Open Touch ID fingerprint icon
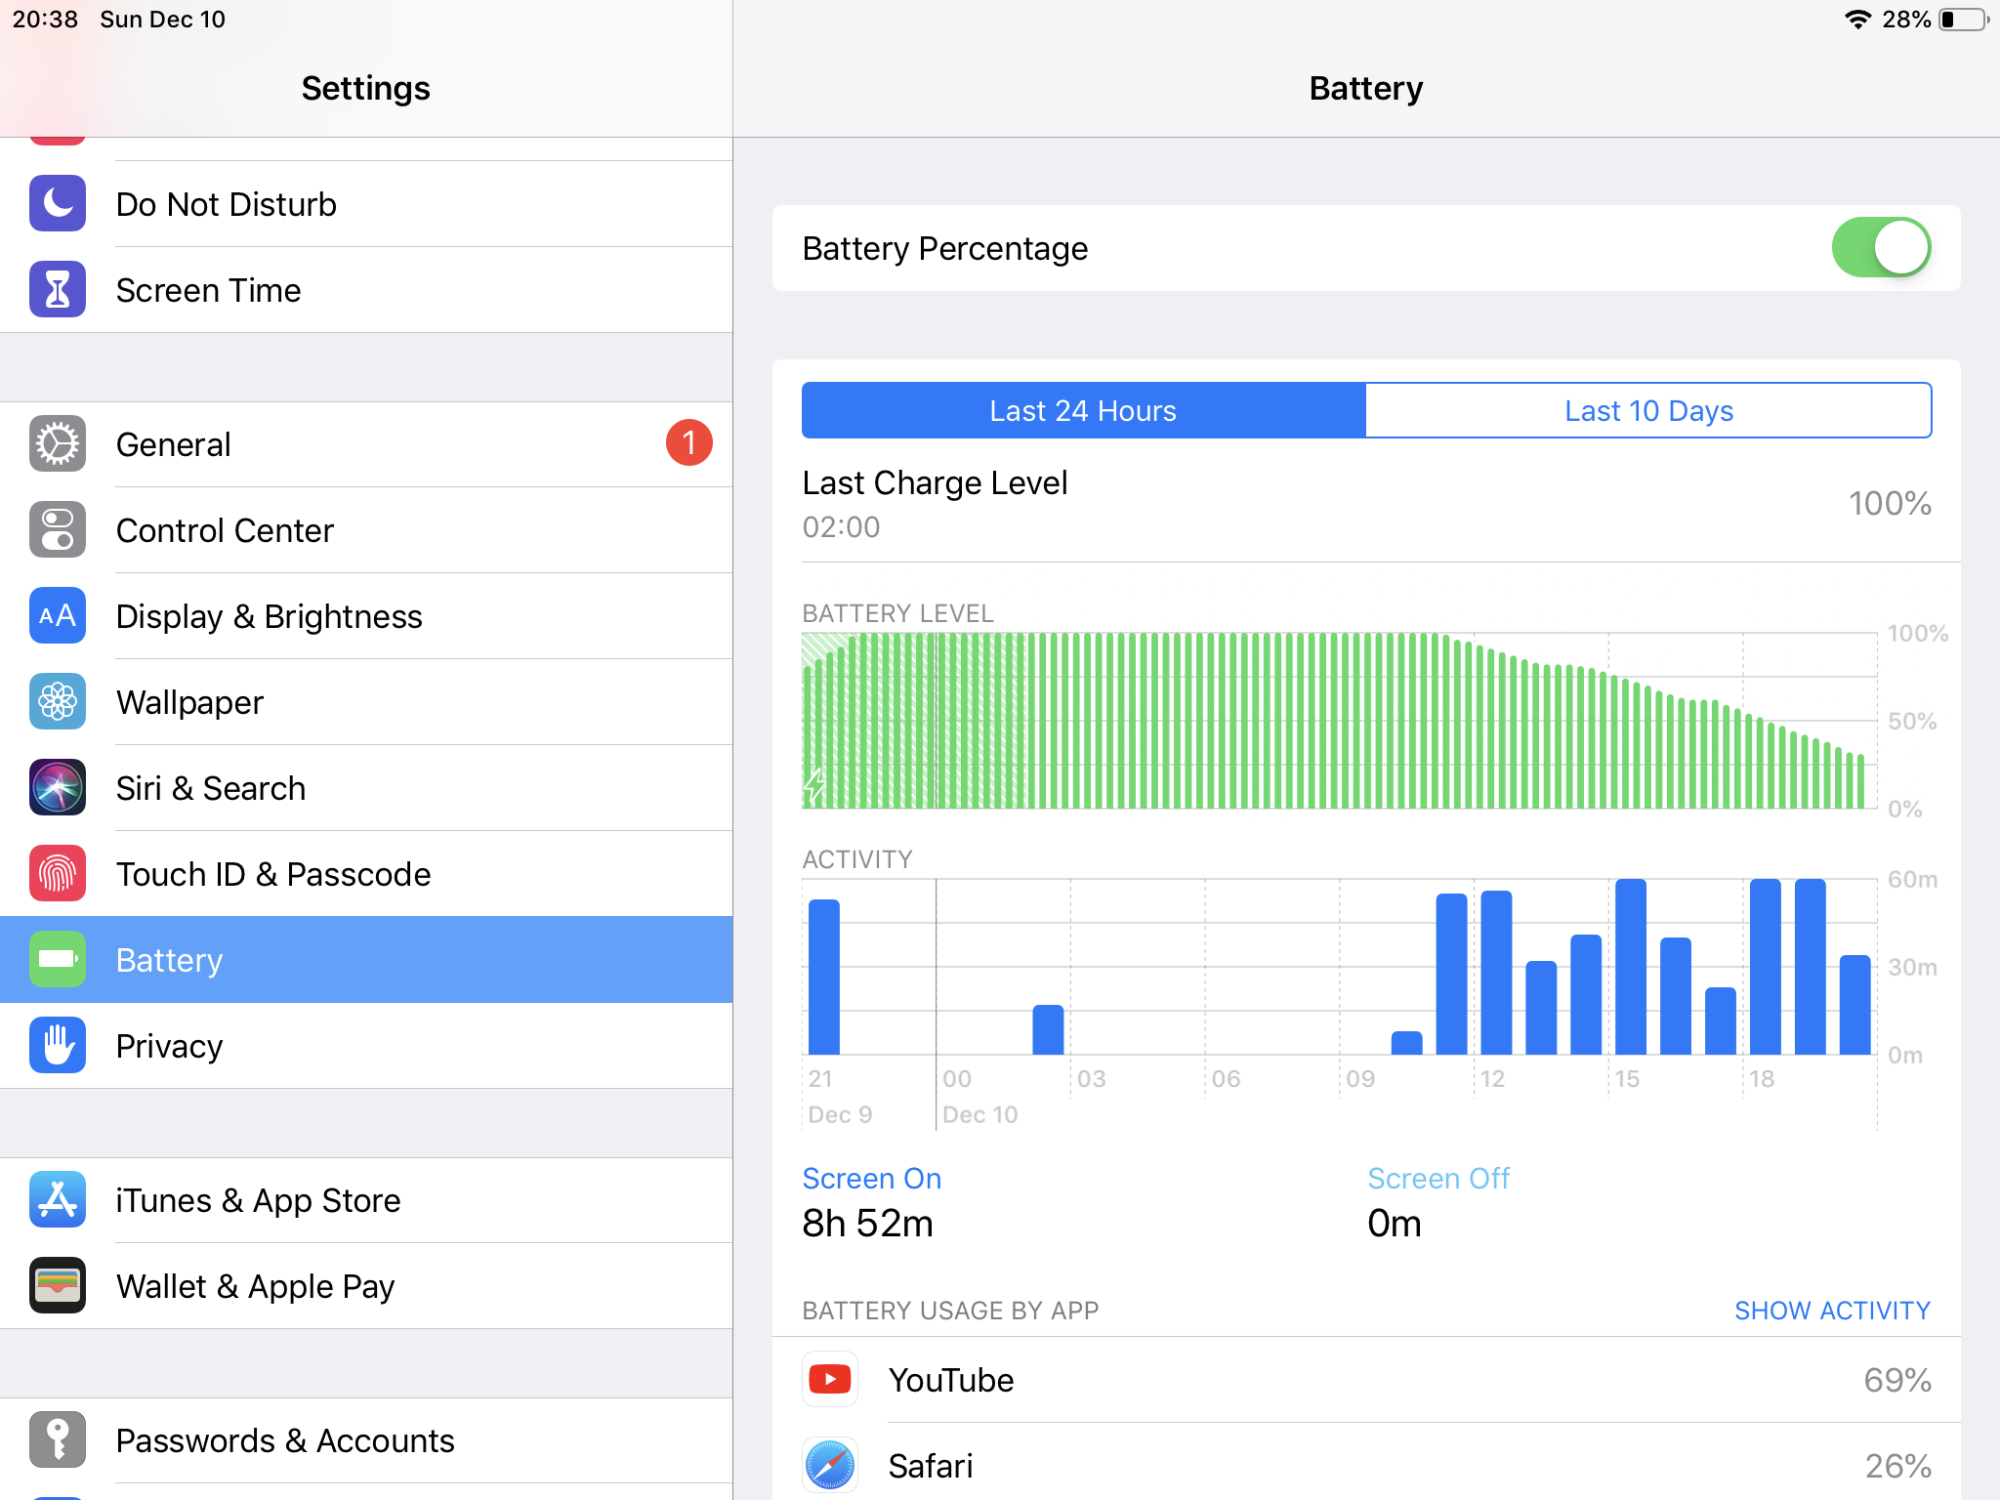The height and width of the screenshot is (1500, 2000). click(x=57, y=874)
